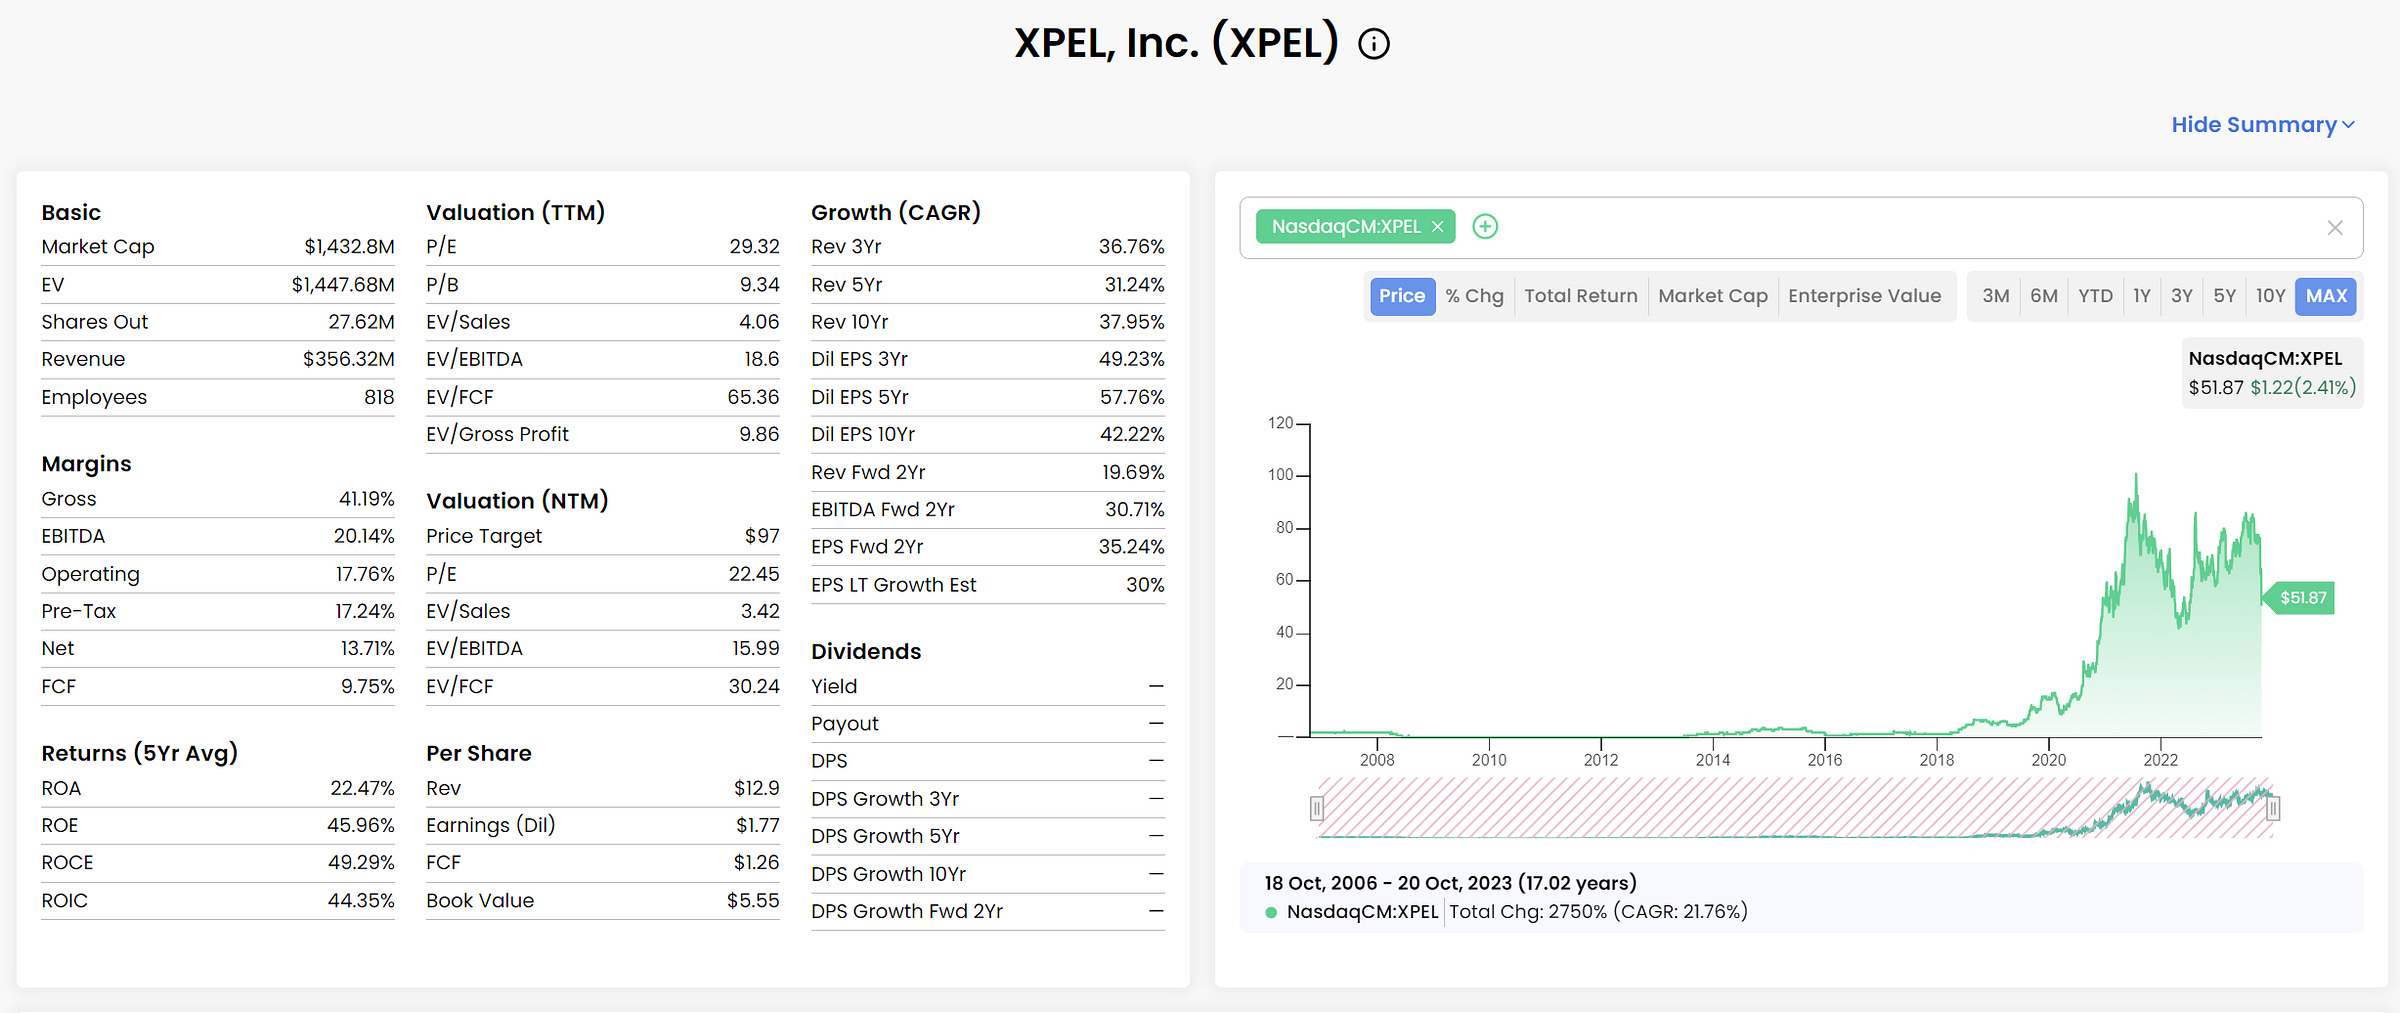Click the Rev Fwd 2Yr label
The height and width of the screenshot is (1013, 2400).
868,472
